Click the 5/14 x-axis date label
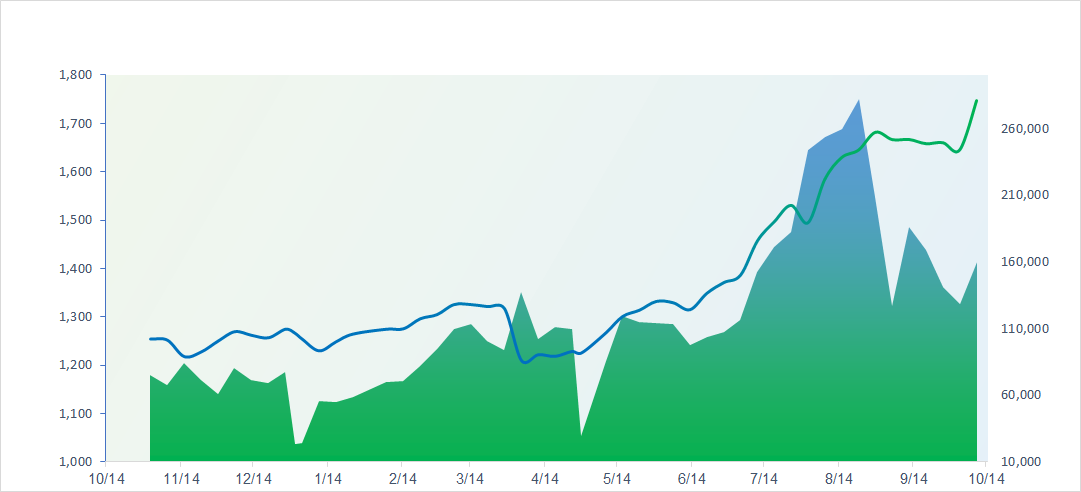This screenshot has height=492, width=1081. tap(617, 479)
